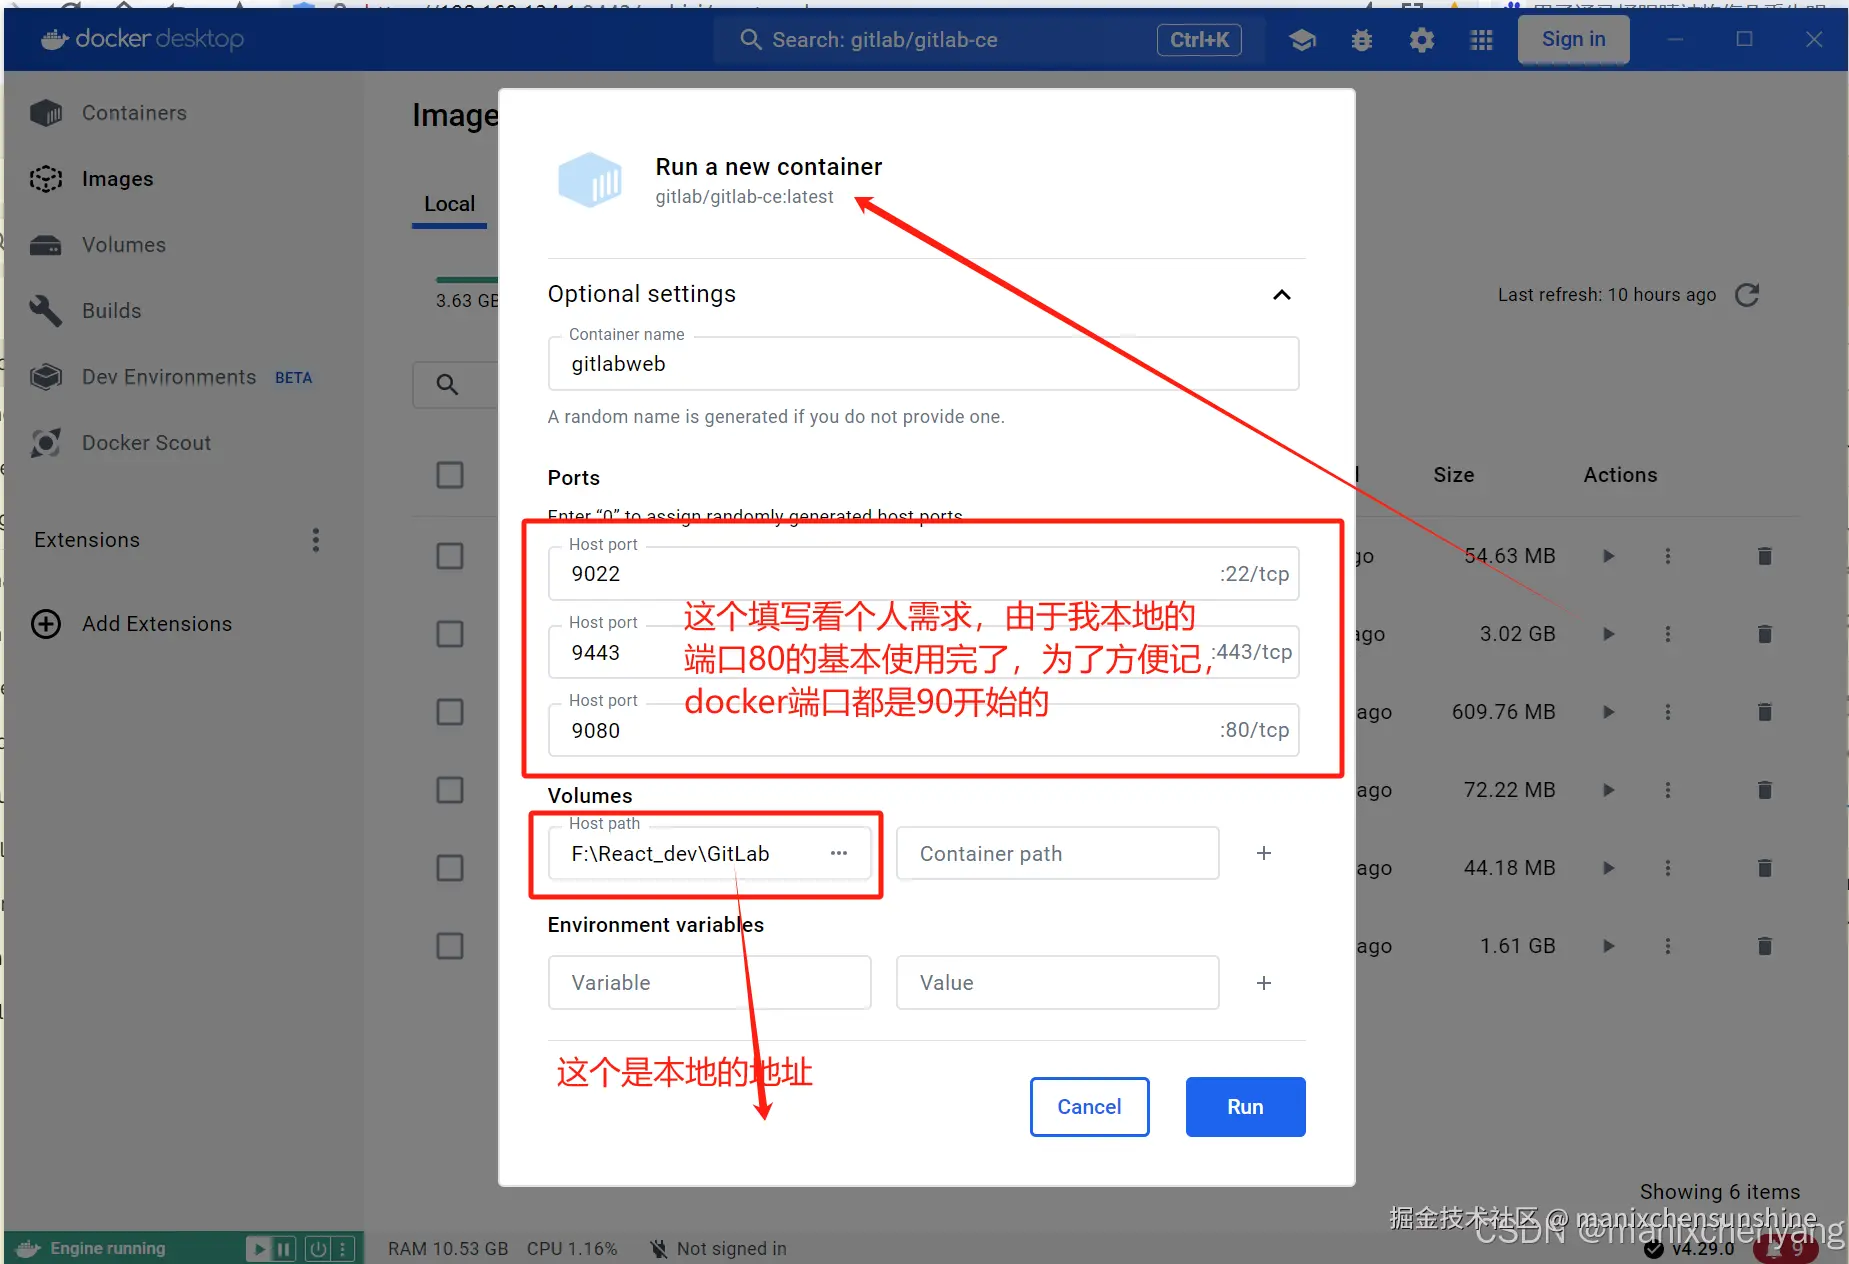
Task: Delete the 72.22 MB image
Action: pyautogui.click(x=1765, y=790)
